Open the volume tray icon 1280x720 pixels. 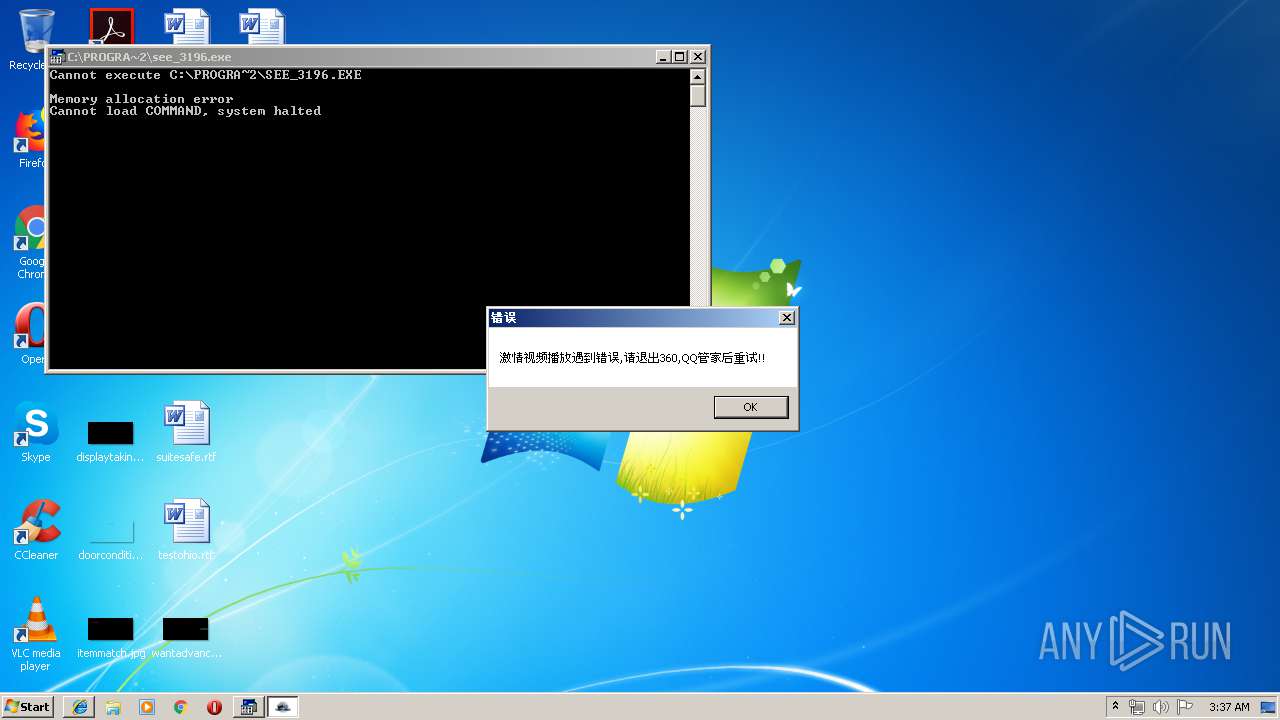pyautogui.click(x=1160, y=706)
